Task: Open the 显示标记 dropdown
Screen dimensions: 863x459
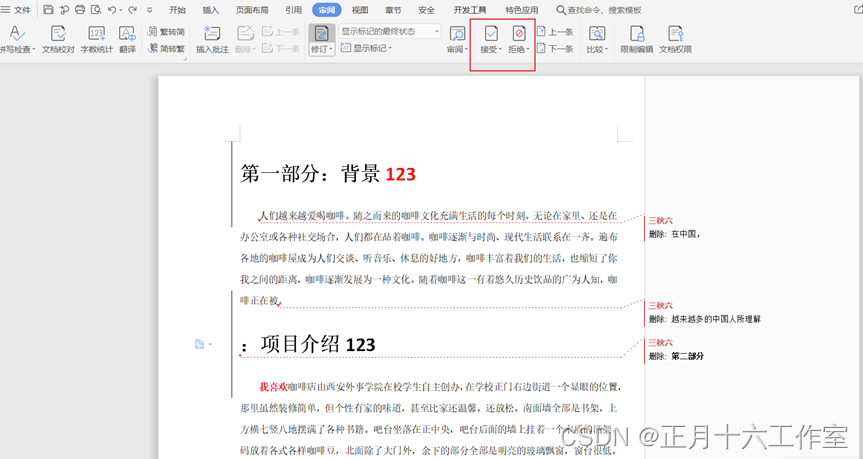Action: [x=367, y=48]
